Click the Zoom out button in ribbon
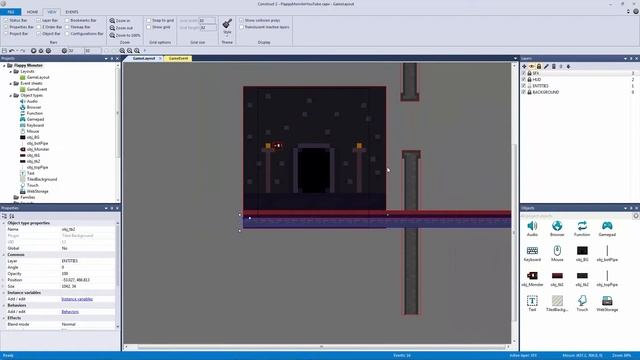Viewport: 640px width, 360px height. tap(121, 28)
